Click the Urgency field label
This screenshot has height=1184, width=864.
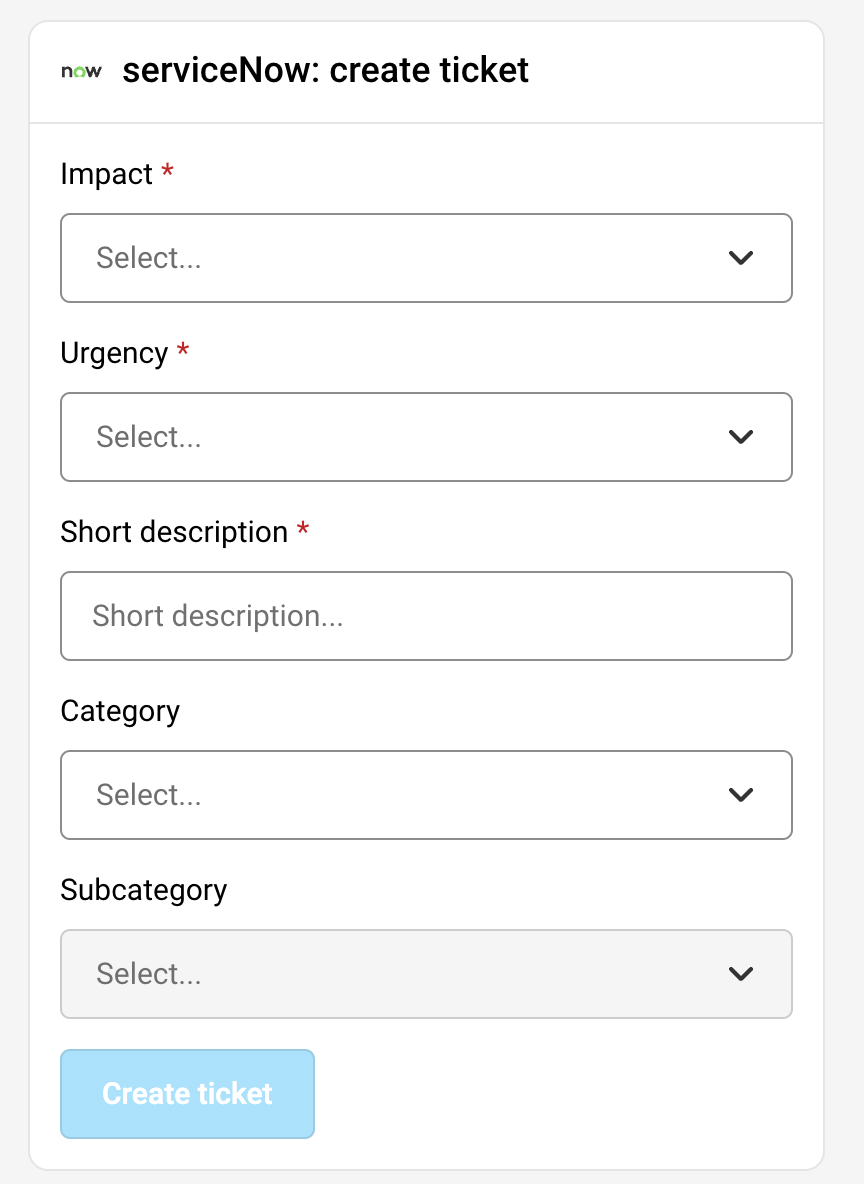114,353
